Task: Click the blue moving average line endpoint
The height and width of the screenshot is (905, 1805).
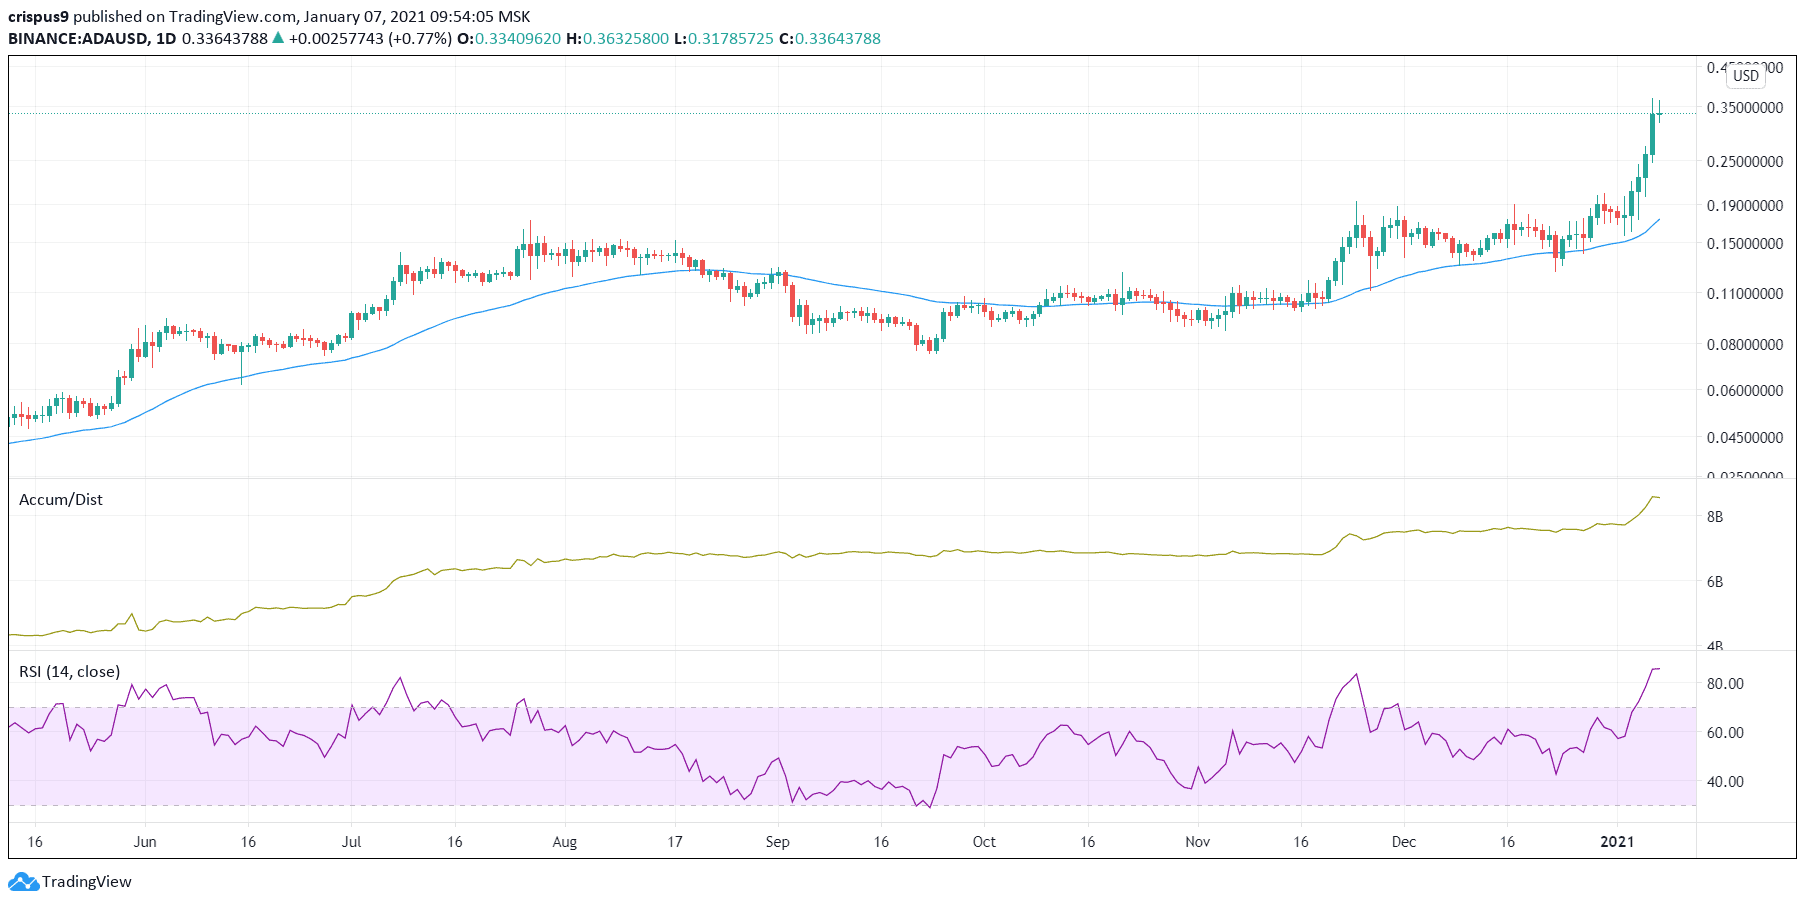Action: point(1659,219)
